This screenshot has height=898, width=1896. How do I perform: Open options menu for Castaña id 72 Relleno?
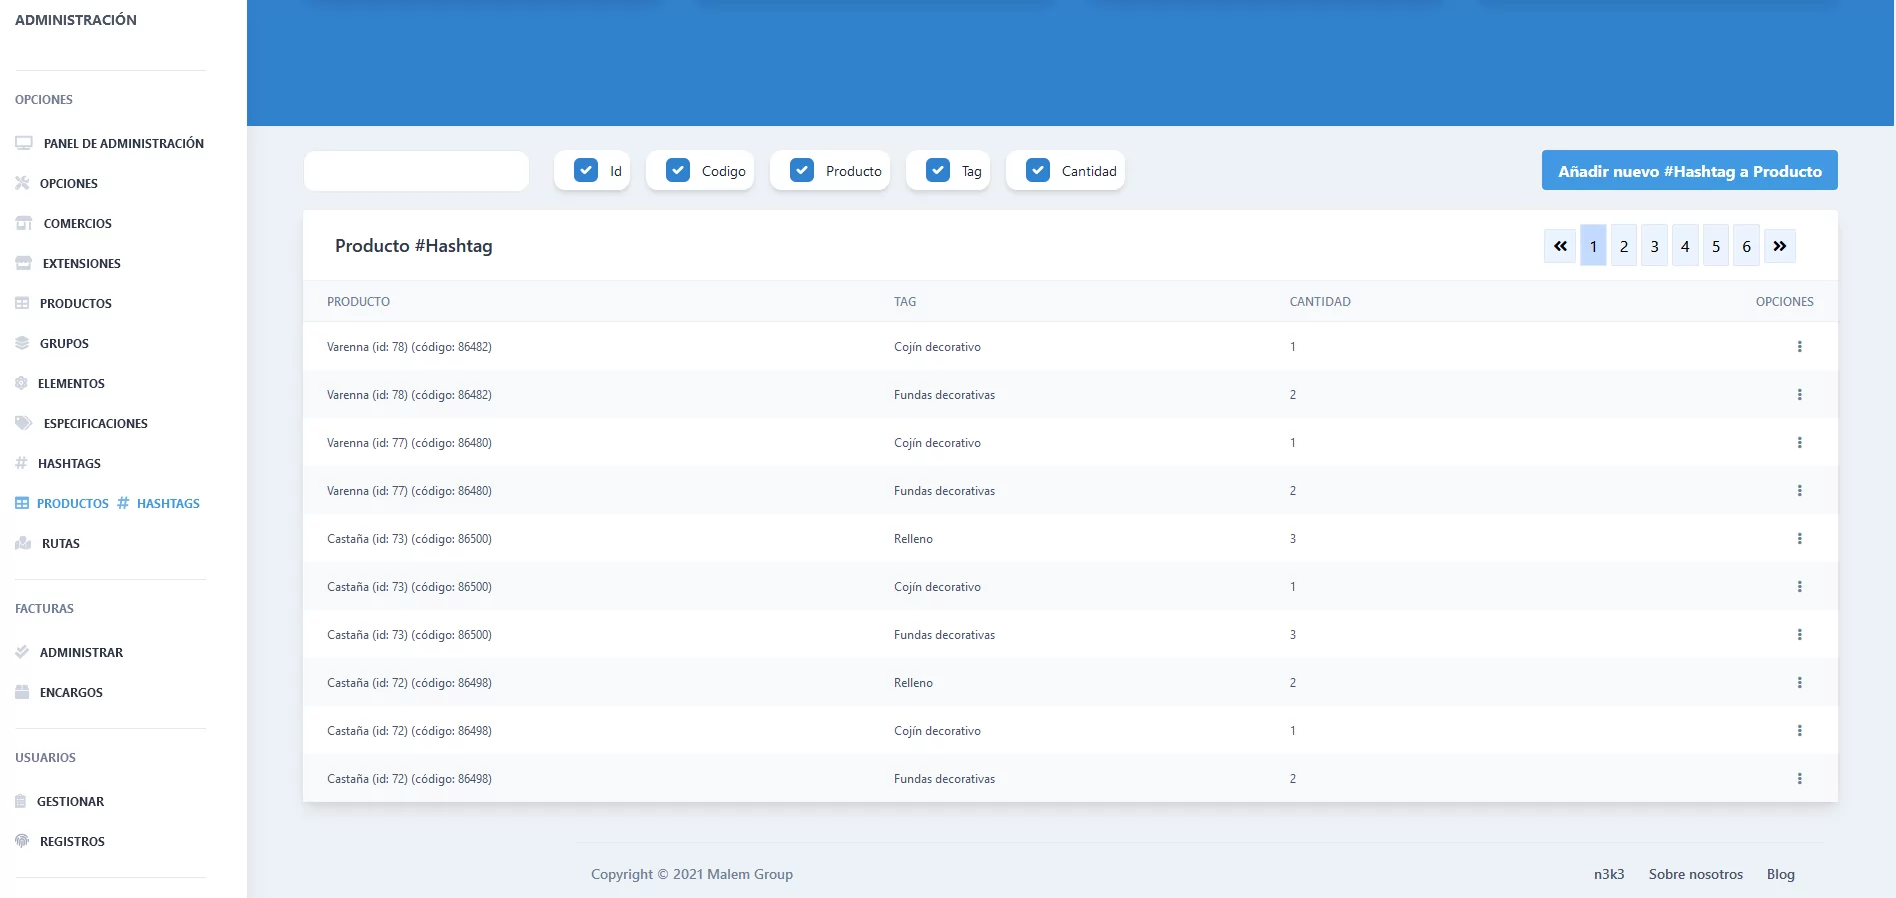(x=1799, y=683)
